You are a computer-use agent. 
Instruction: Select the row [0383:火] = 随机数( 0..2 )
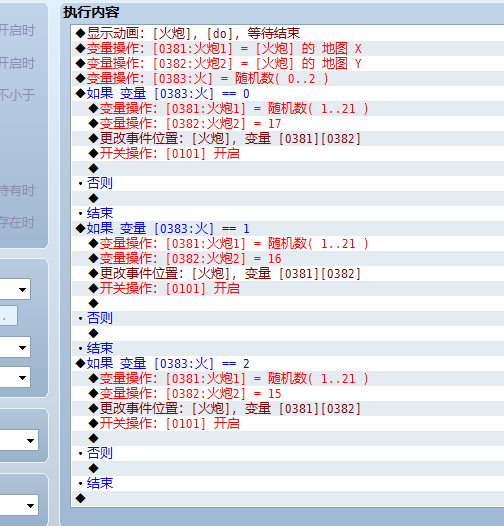click(x=288, y=78)
